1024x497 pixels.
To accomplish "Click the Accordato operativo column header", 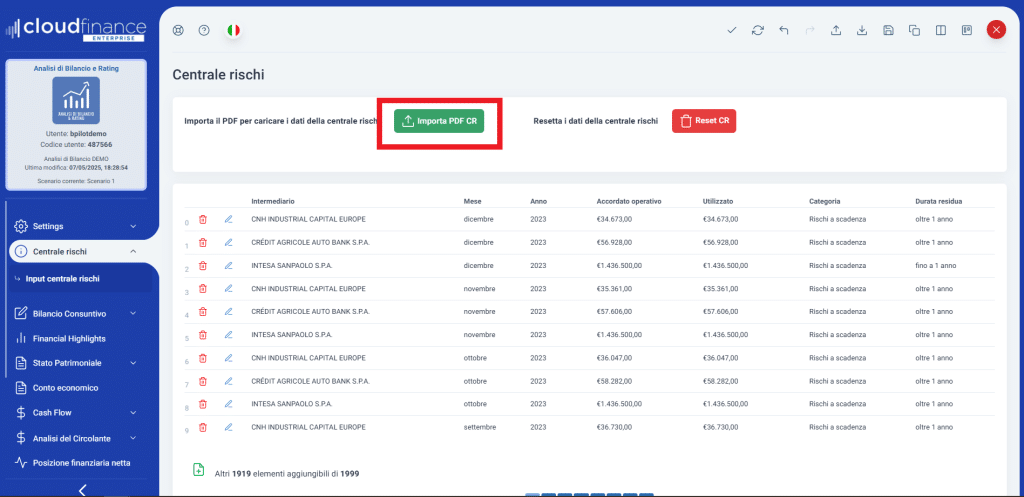I will (x=630, y=201).
